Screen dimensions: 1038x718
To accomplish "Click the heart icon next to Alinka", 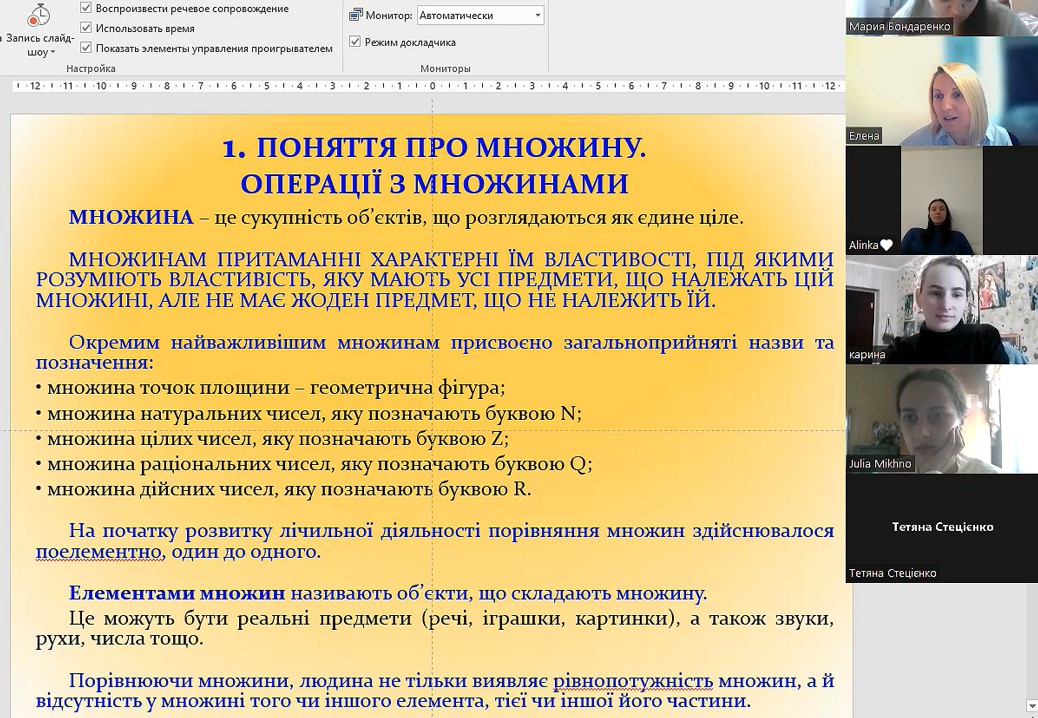I will 886,246.
